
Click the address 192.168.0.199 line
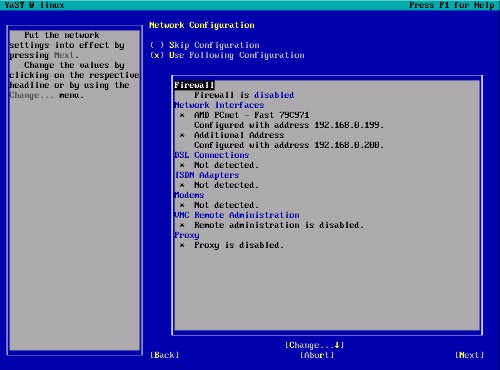(289, 125)
